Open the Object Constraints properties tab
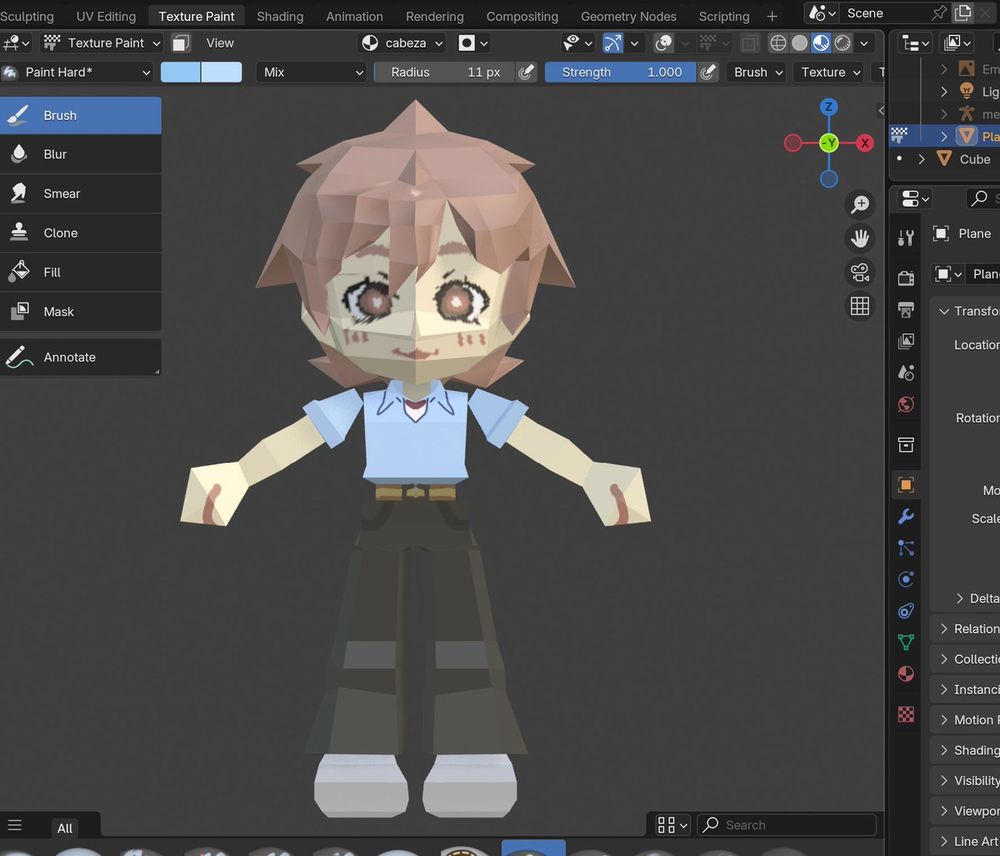 pos(906,611)
